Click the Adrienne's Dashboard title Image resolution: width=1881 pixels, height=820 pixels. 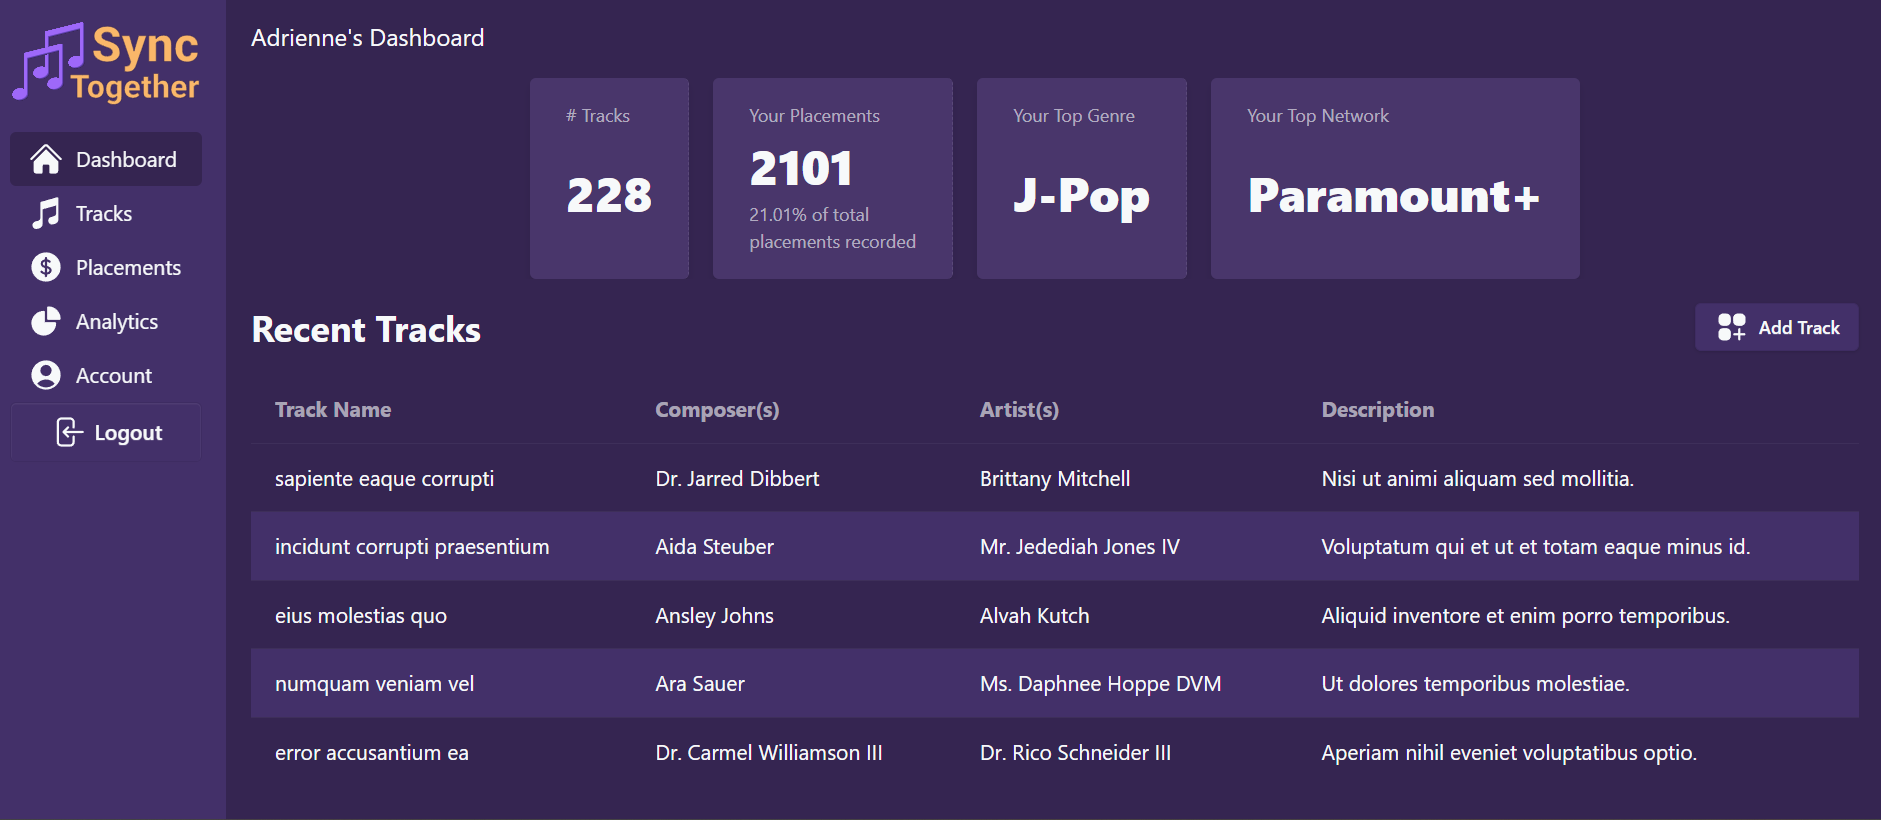(368, 38)
